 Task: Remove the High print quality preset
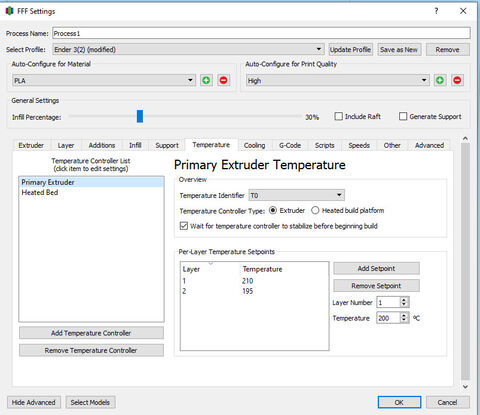coord(457,80)
